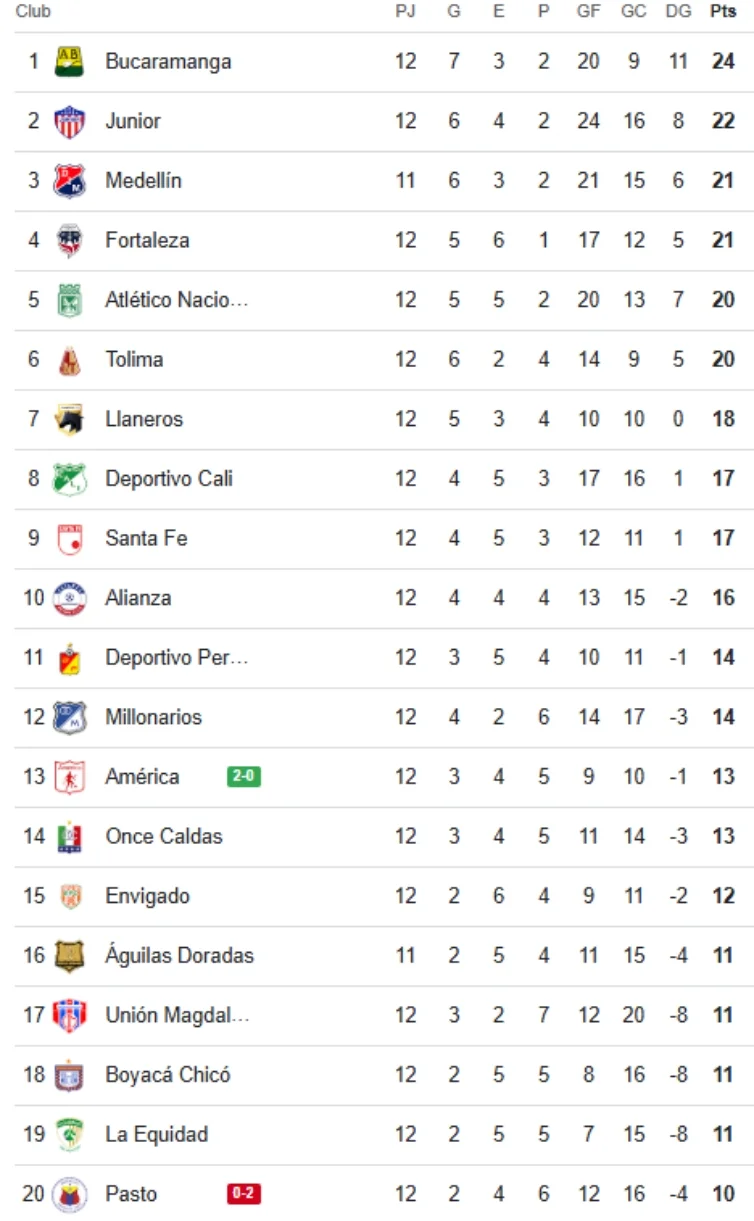Click the Envigado team name
Screen dimensions: 754x1221
click(147, 896)
